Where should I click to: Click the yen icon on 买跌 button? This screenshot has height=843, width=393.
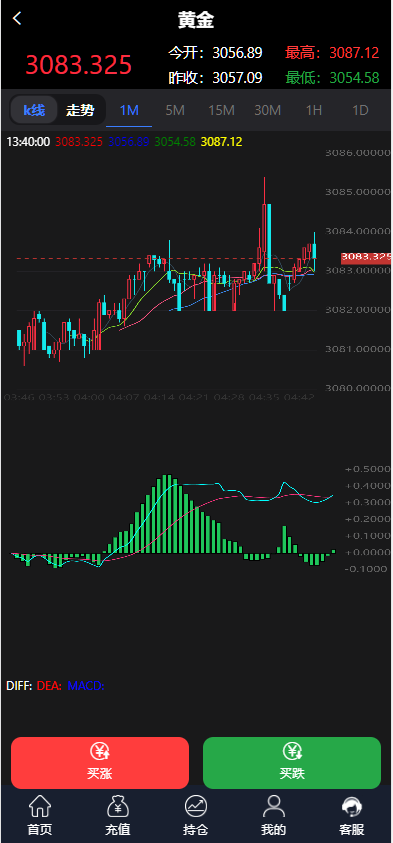point(292,752)
